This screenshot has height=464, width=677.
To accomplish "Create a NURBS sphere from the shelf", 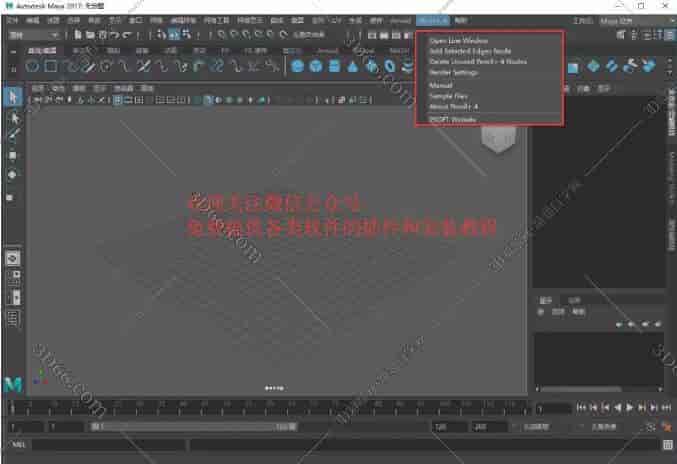I will pos(297,66).
